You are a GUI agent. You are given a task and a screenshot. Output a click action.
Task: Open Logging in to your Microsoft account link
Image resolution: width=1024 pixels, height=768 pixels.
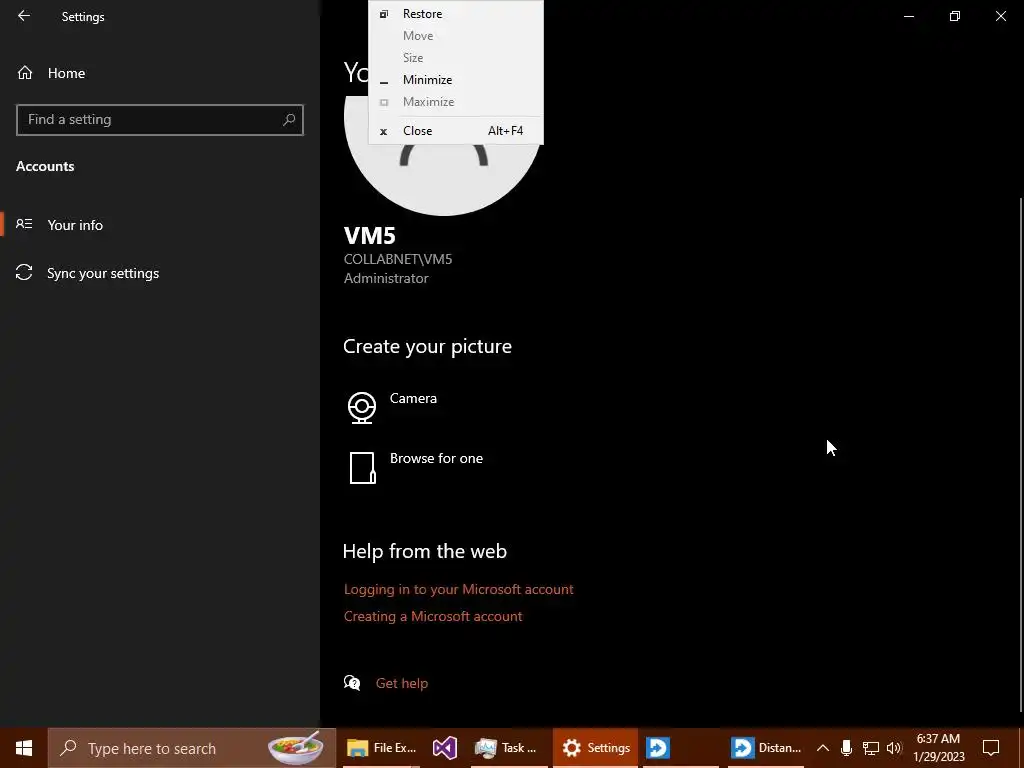click(458, 589)
